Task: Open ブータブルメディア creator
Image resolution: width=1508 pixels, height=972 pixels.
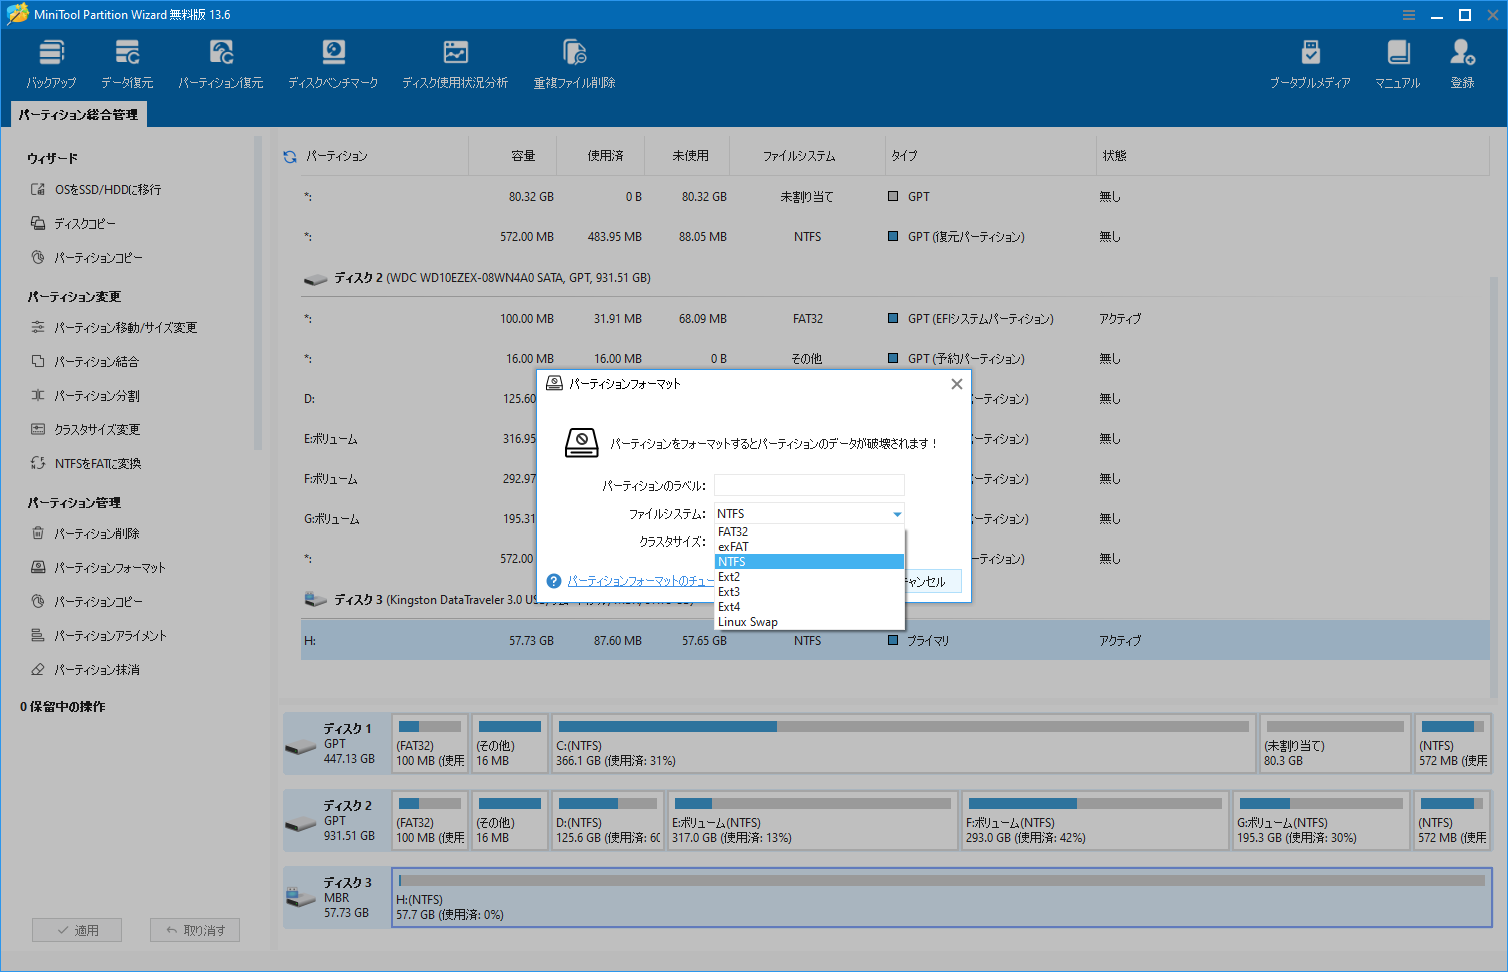Action: point(1310,62)
